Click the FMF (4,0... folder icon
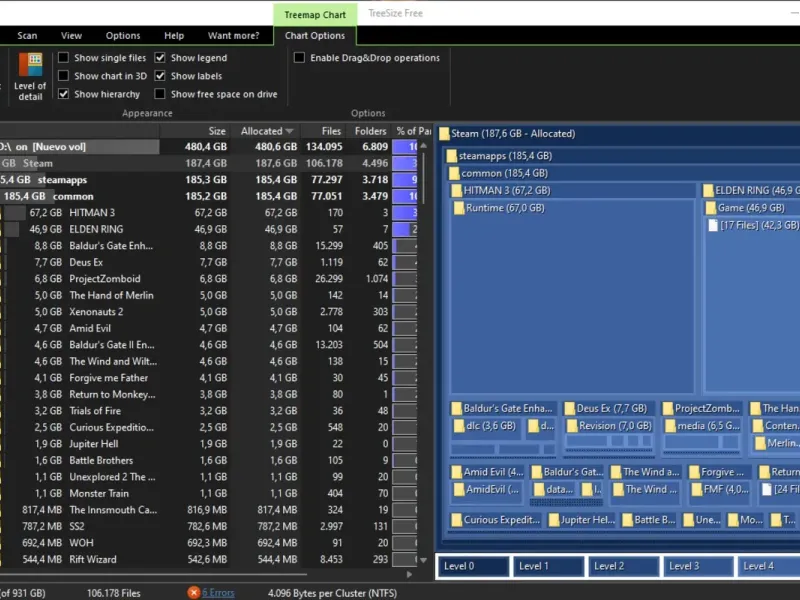Screen dimensions: 800x600 tap(697, 490)
